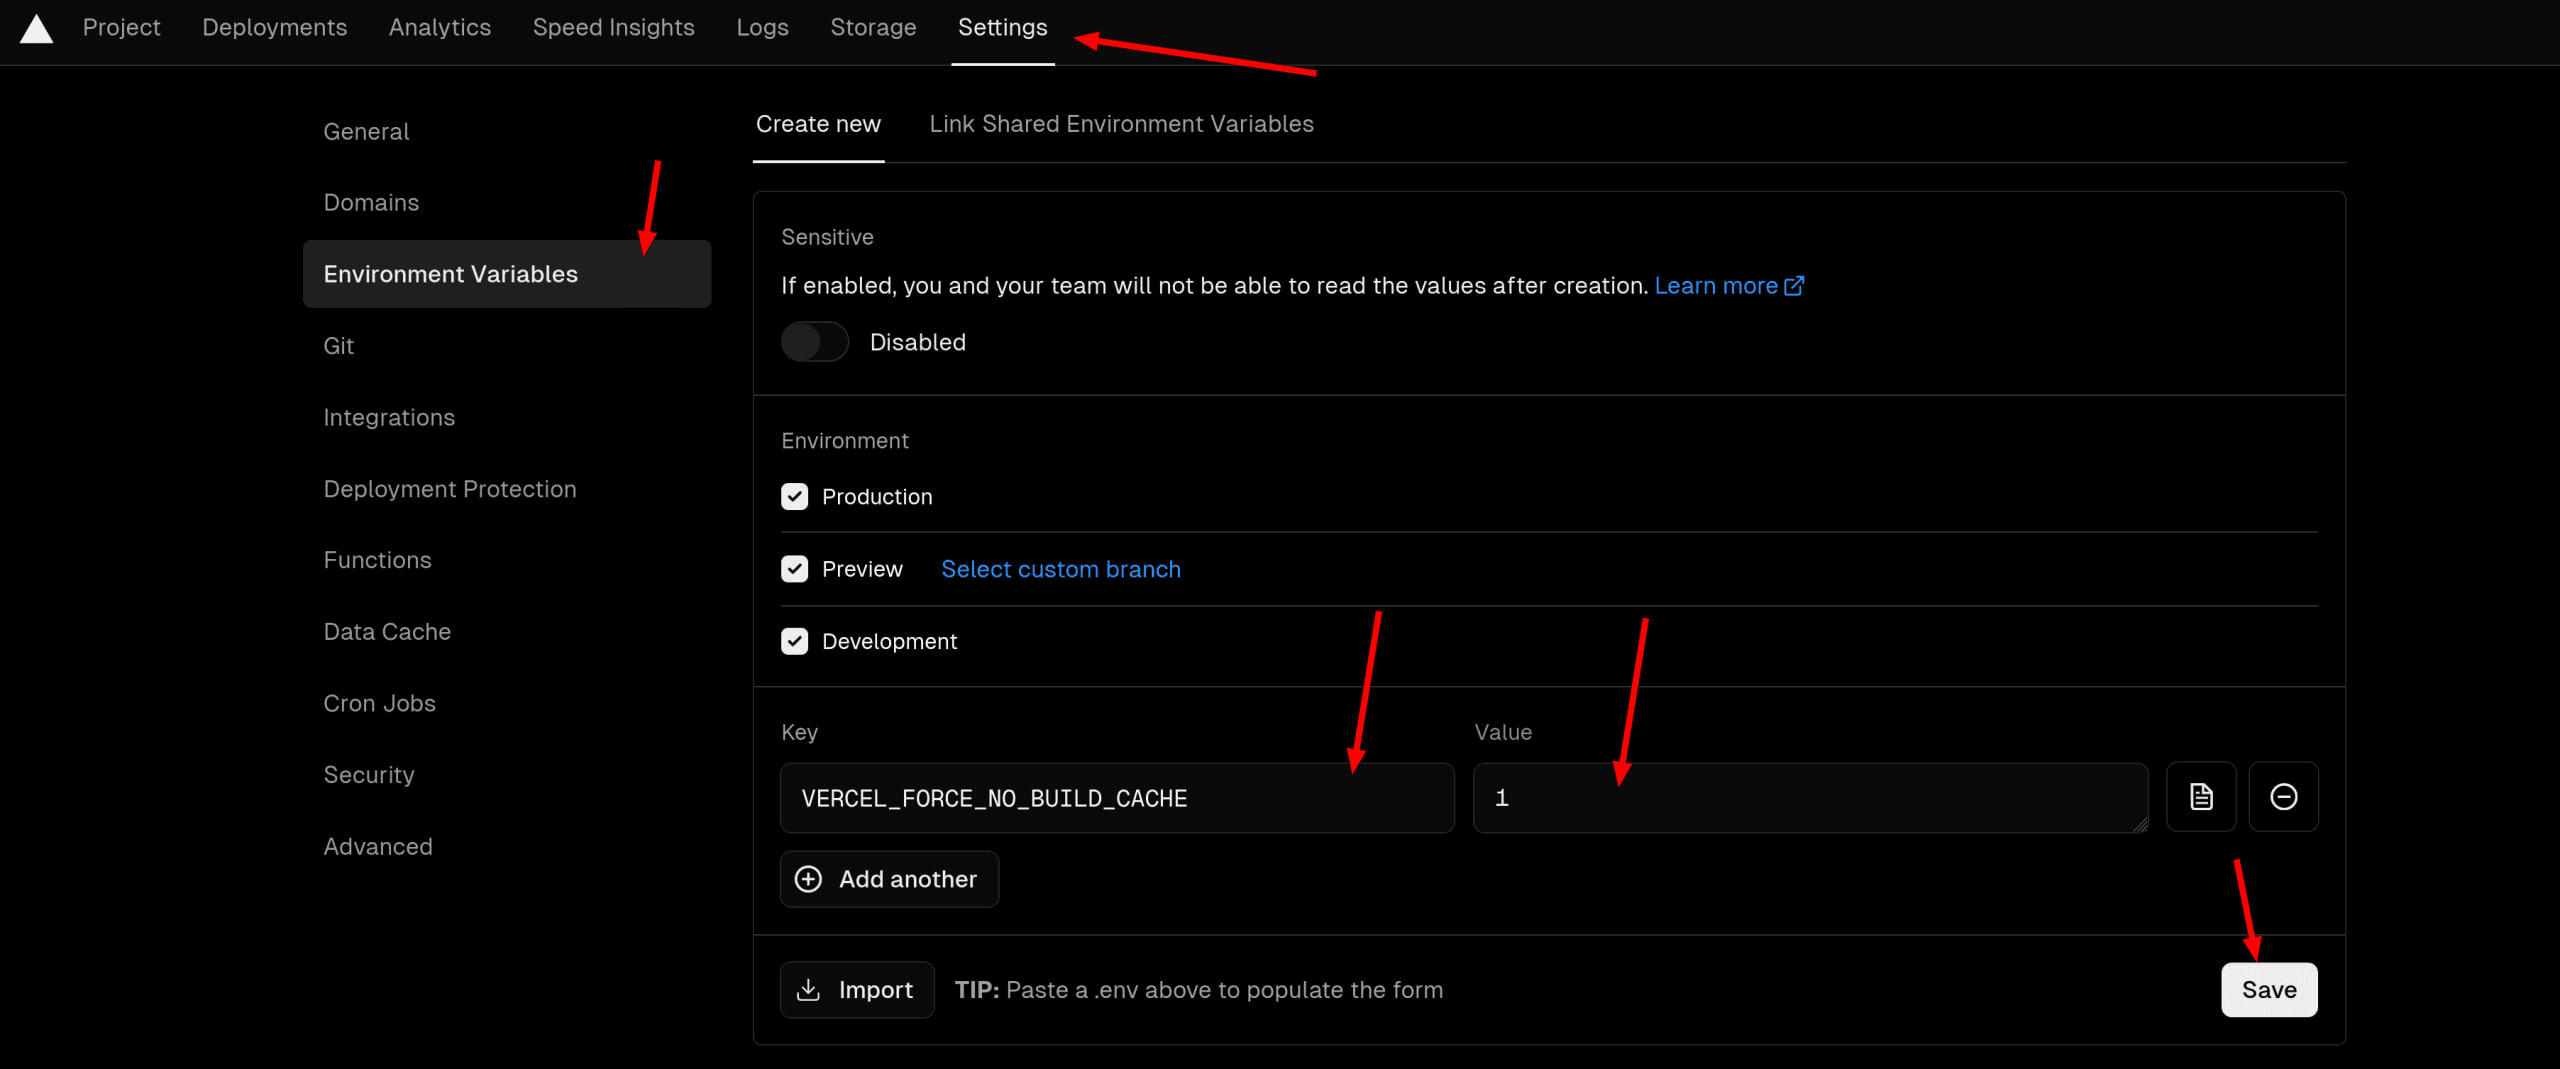This screenshot has width=2560, height=1069.
Task: Uncheck the Production environment checkbox
Action: click(794, 497)
